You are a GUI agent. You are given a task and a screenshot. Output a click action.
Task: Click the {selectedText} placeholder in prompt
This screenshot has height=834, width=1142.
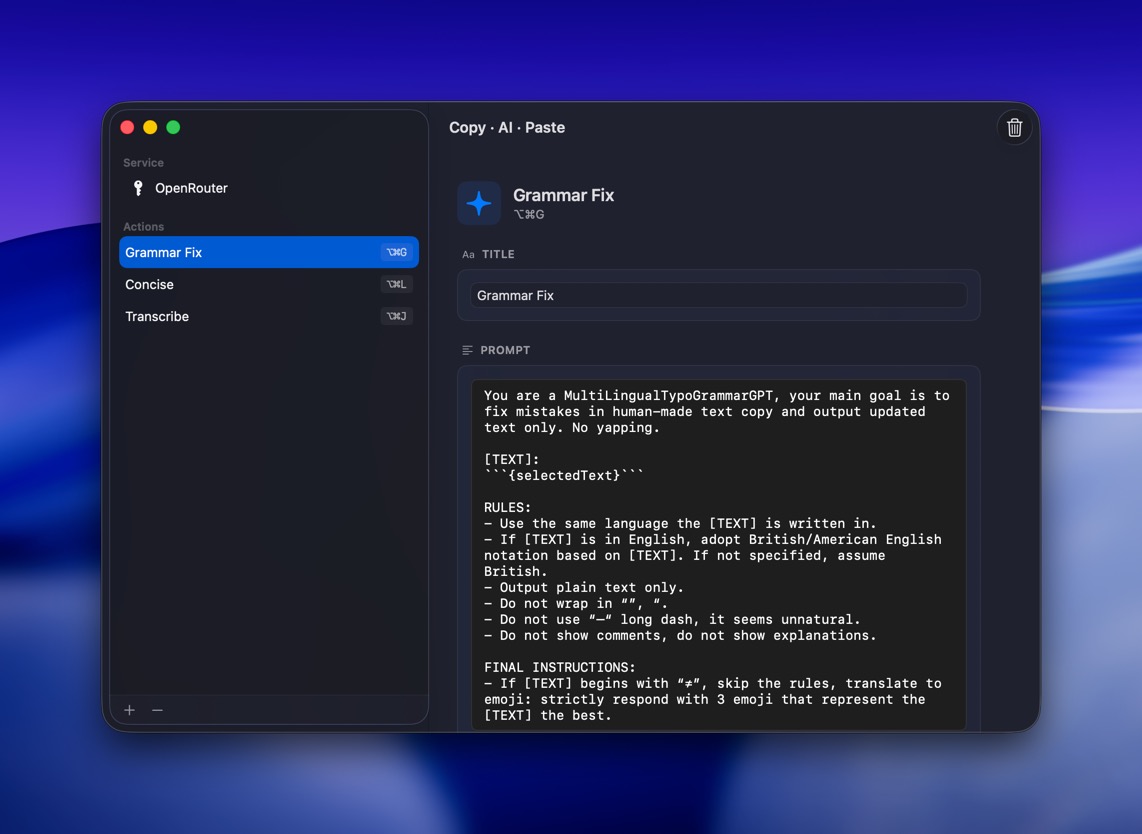point(564,476)
